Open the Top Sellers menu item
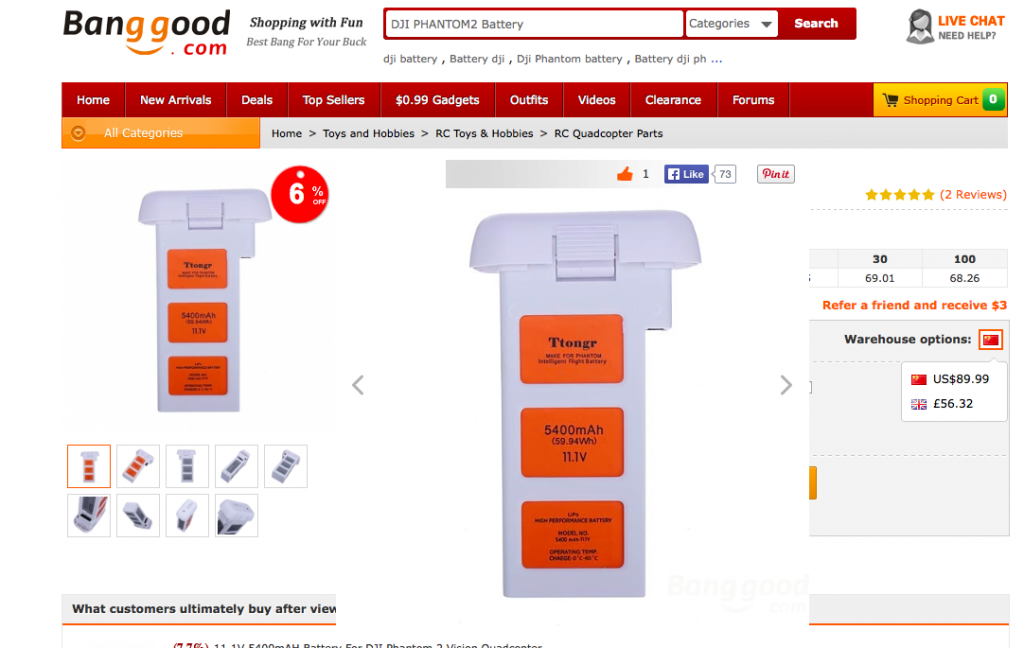Image resolution: width=1024 pixels, height=648 pixels. click(x=333, y=100)
